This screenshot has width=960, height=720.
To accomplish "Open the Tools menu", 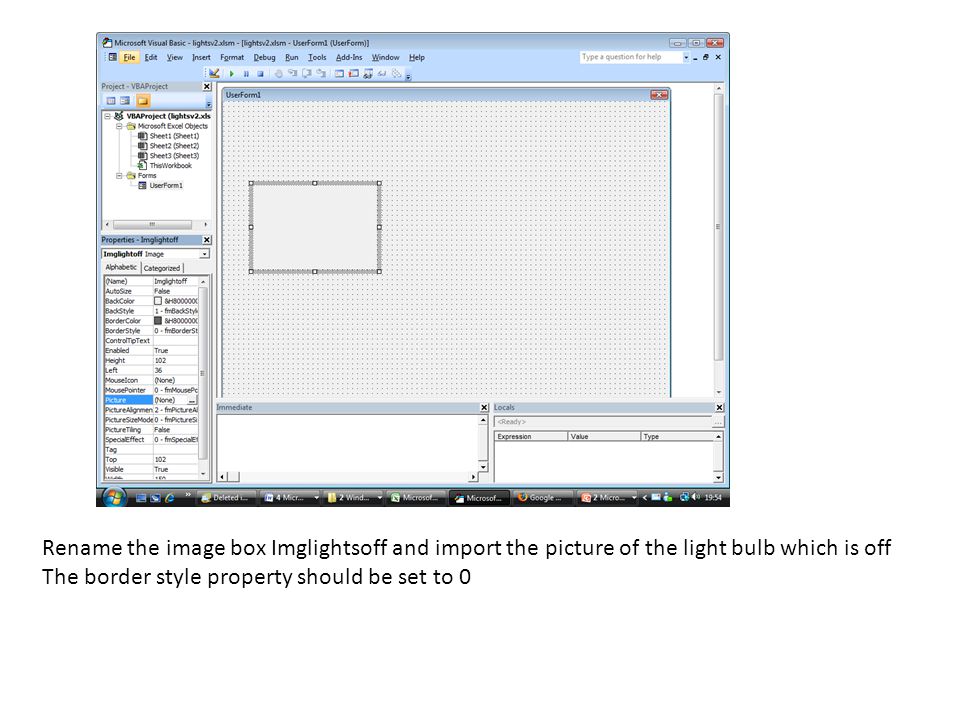I will (x=317, y=58).
